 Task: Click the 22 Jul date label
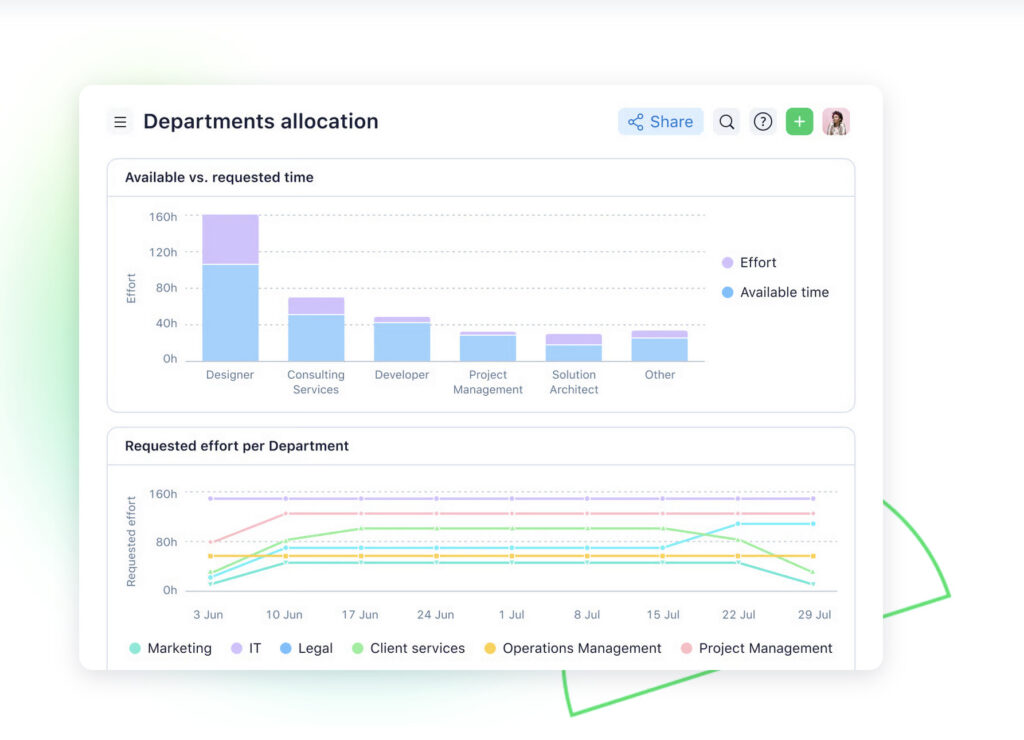tap(739, 615)
